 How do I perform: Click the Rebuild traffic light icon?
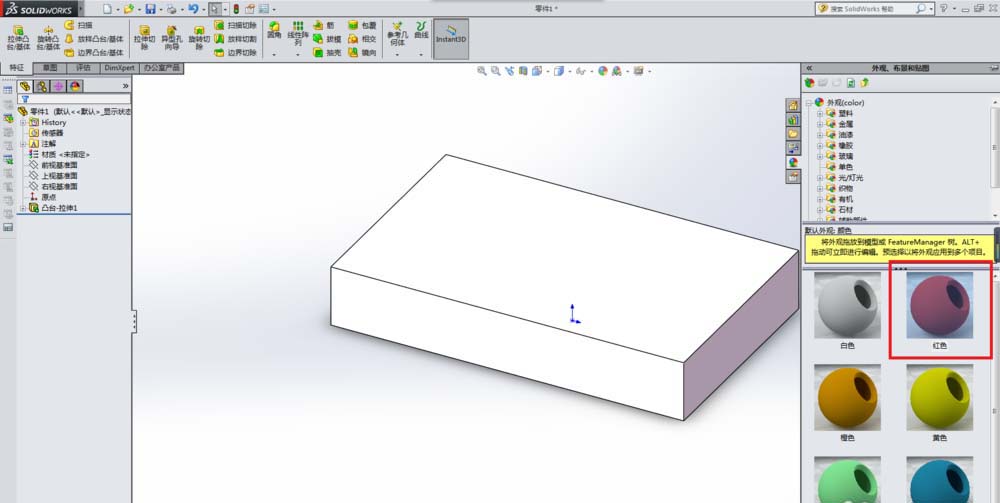[x=236, y=9]
